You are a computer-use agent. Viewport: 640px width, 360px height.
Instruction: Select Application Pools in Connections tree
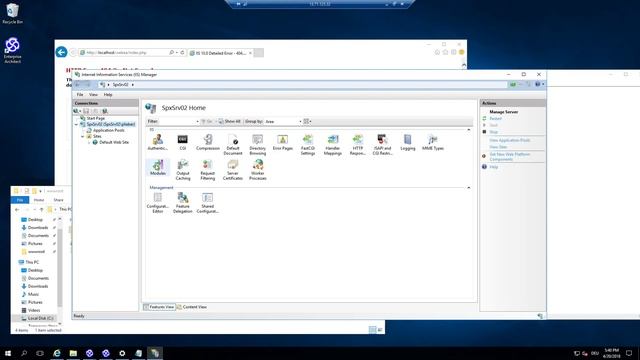pos(109,130)
